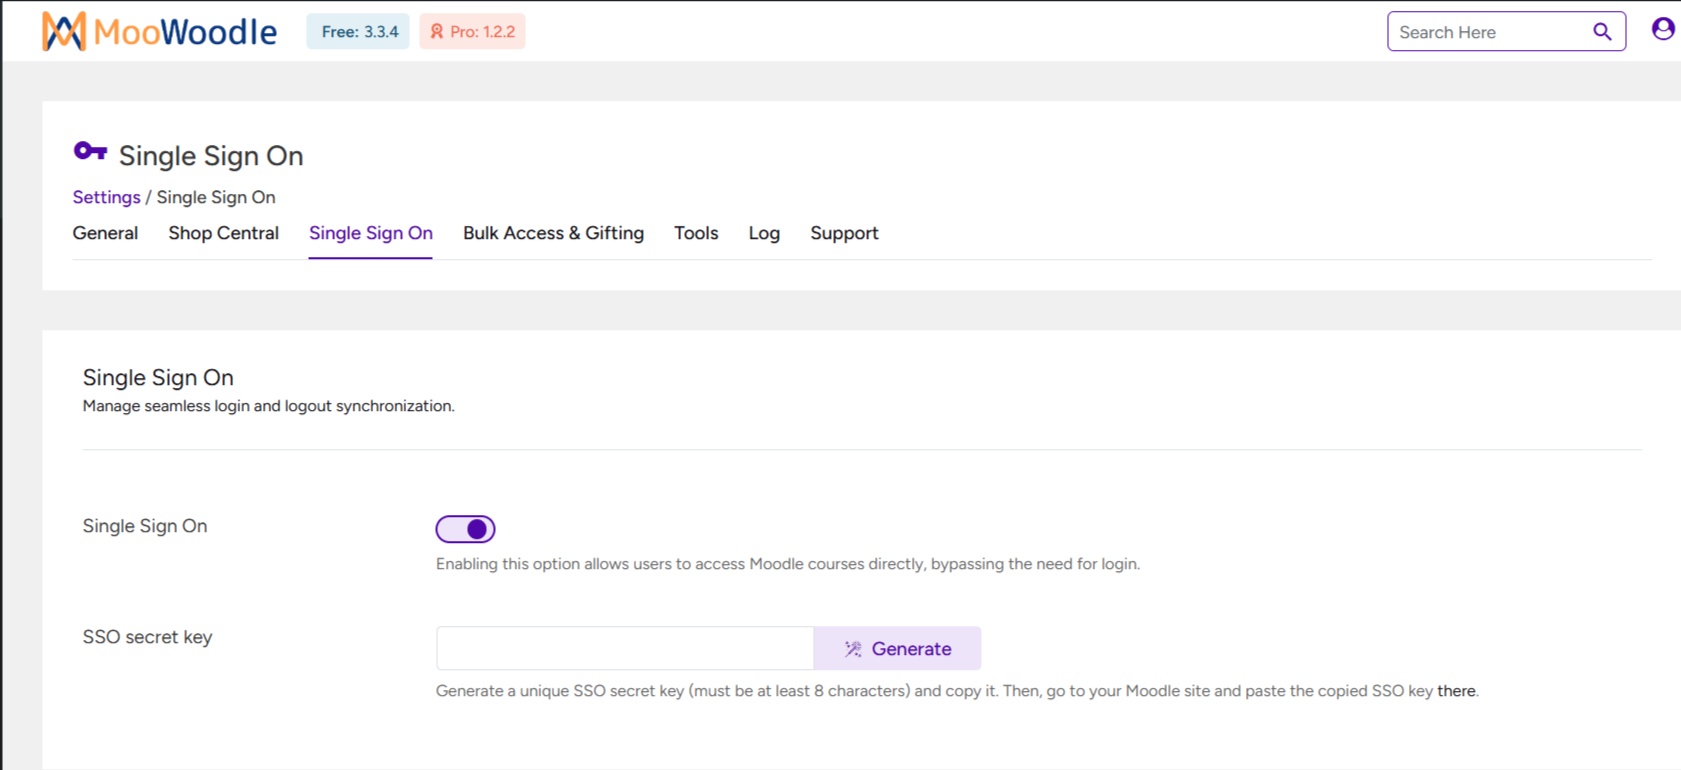This screenshot has height=770, width=1681.
Task: Click the Pro badge ribbon icon
Action: 437,32
